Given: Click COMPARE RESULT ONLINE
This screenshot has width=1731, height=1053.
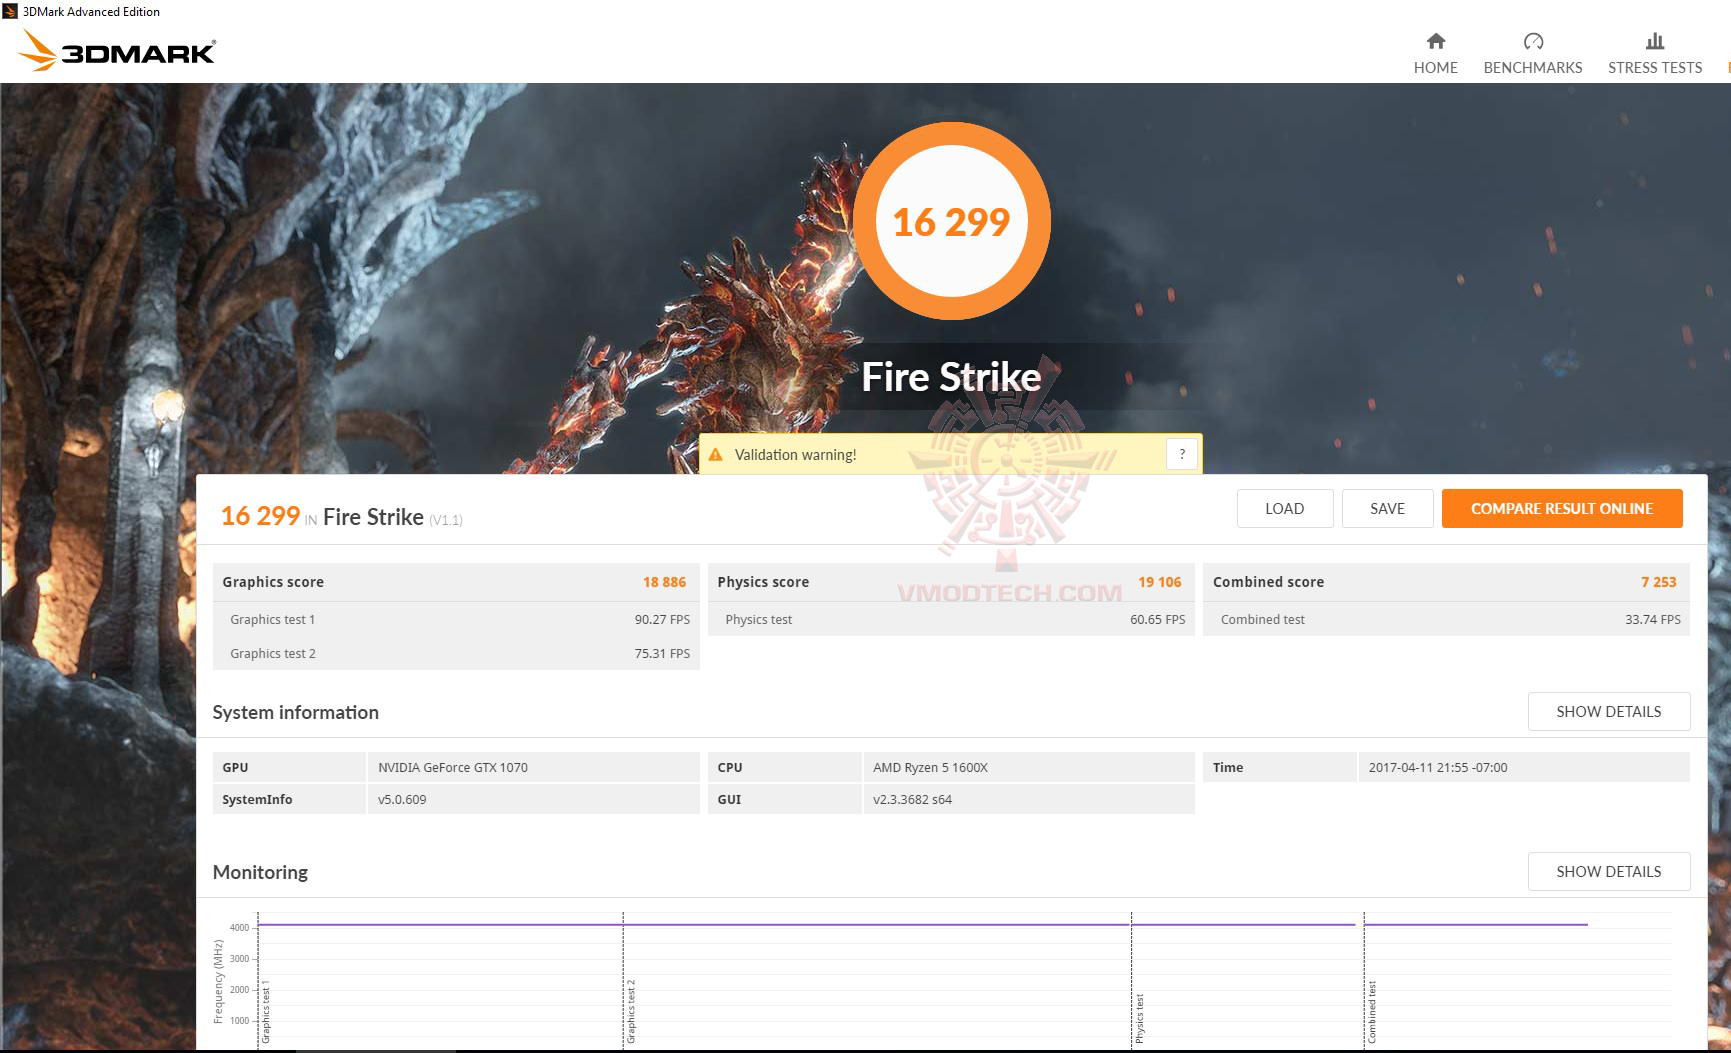Looking at the screenshot, I should 1562,508.
